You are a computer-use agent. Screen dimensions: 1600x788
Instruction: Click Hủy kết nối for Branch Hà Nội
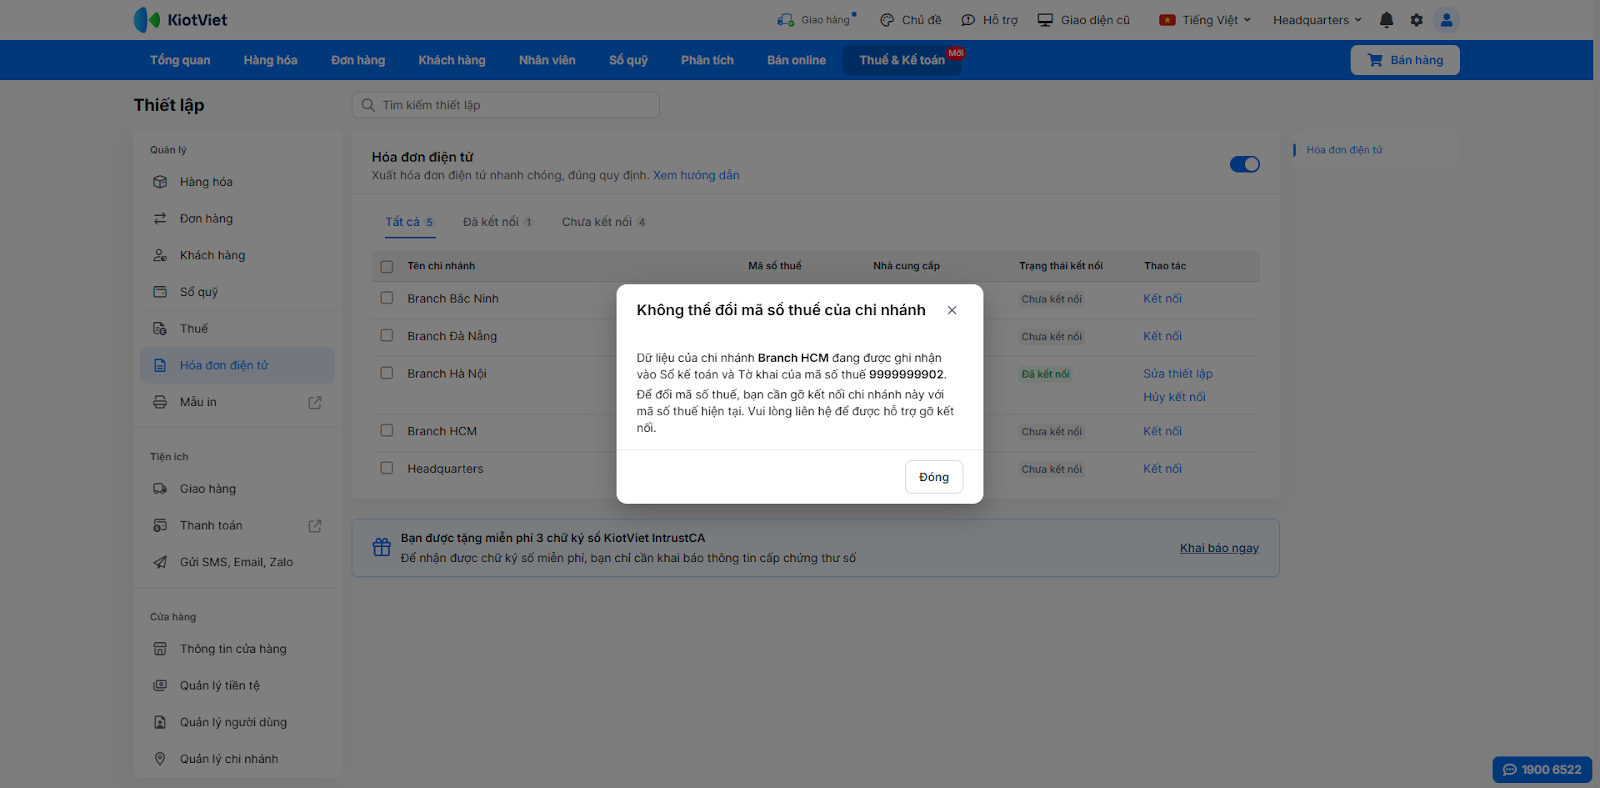[1174, 397]
